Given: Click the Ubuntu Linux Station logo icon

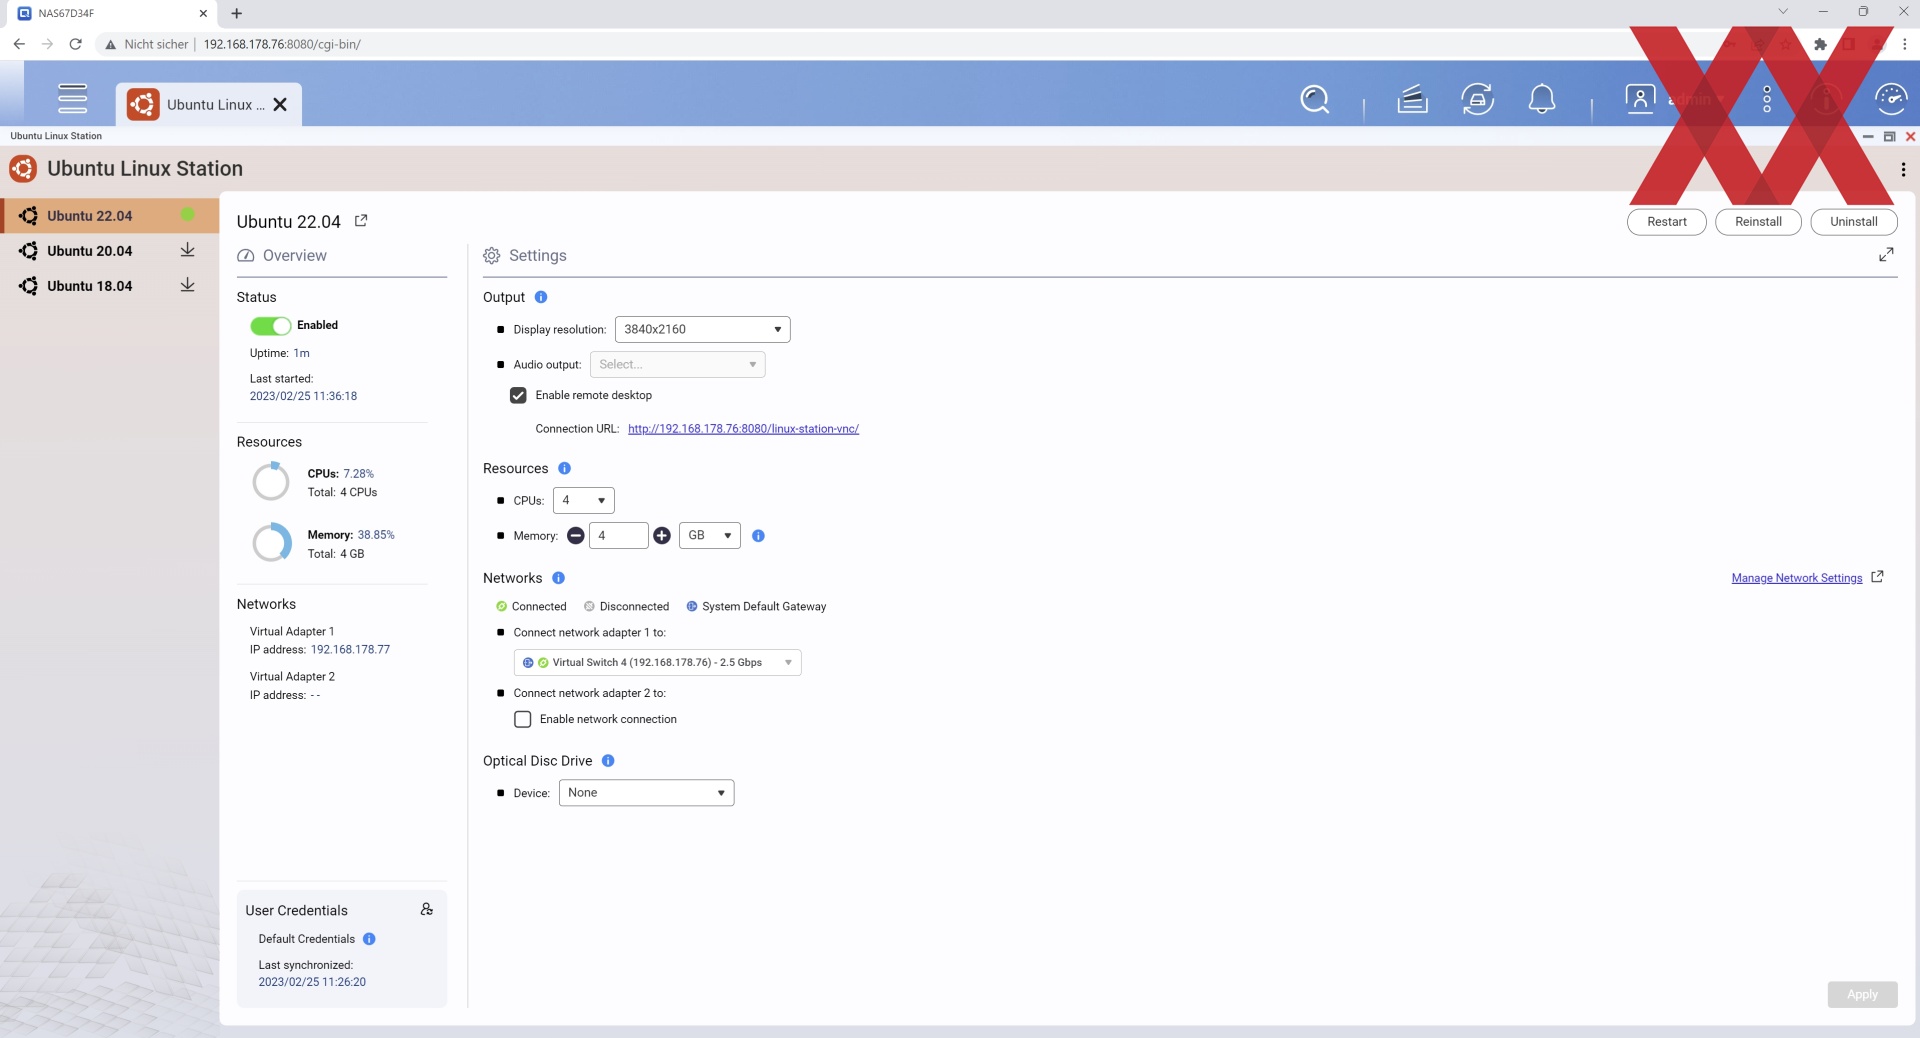Looking at the screenshot, I should pos(22,168).
